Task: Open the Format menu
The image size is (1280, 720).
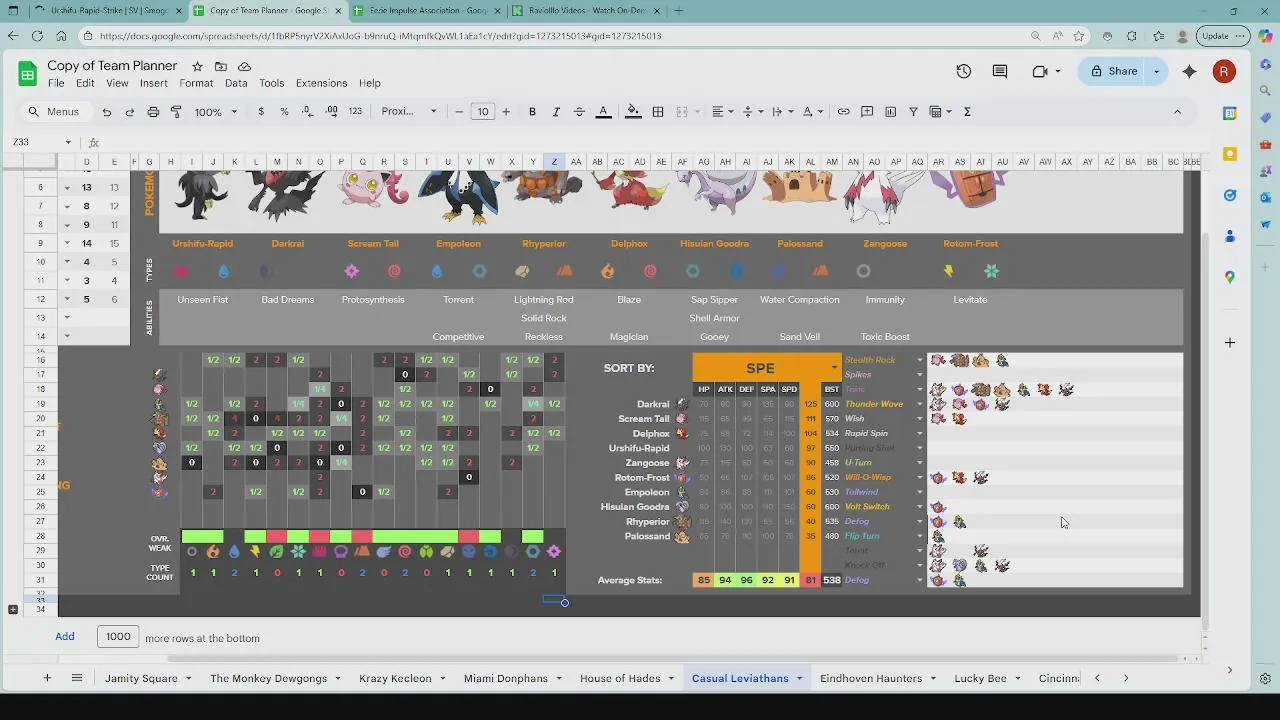Action: (196, 83)
